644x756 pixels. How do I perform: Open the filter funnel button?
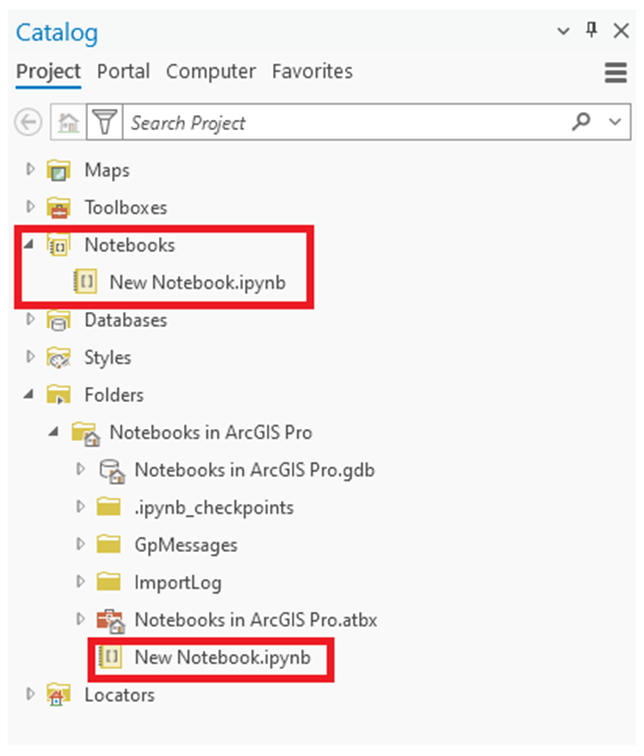point(105,122)
